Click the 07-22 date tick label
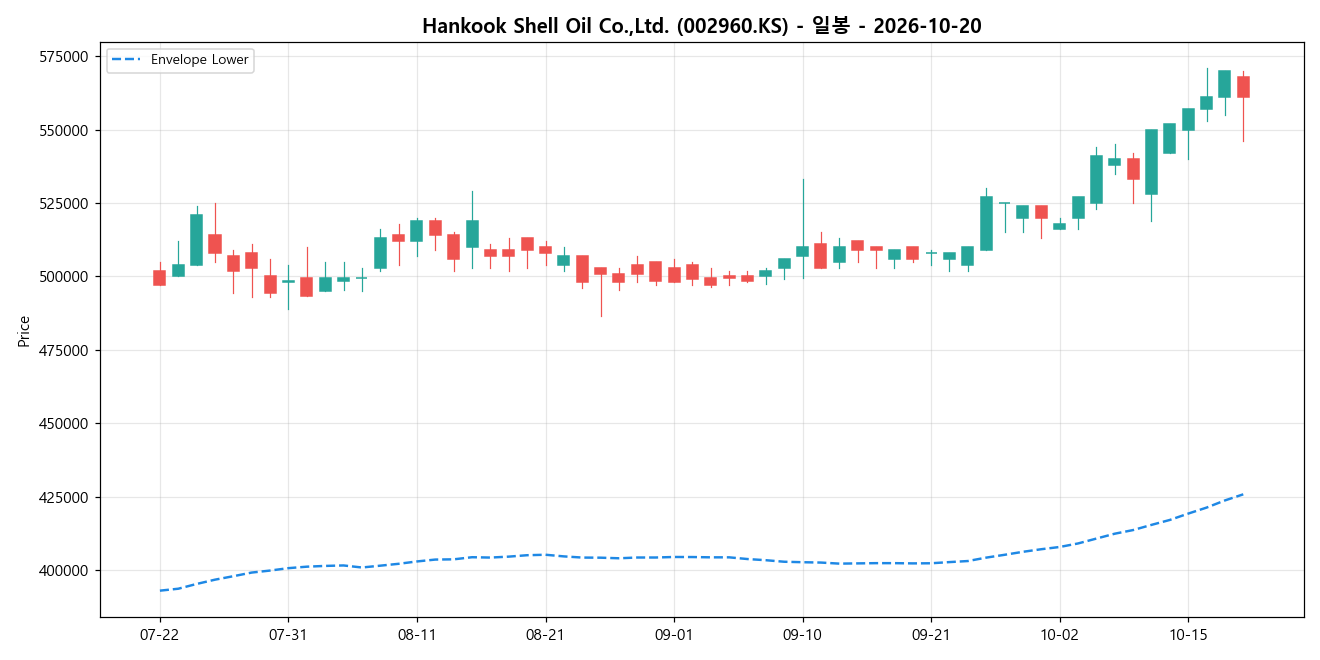The width and height of the screenshot is (1320, 660). tap(160, 634)
